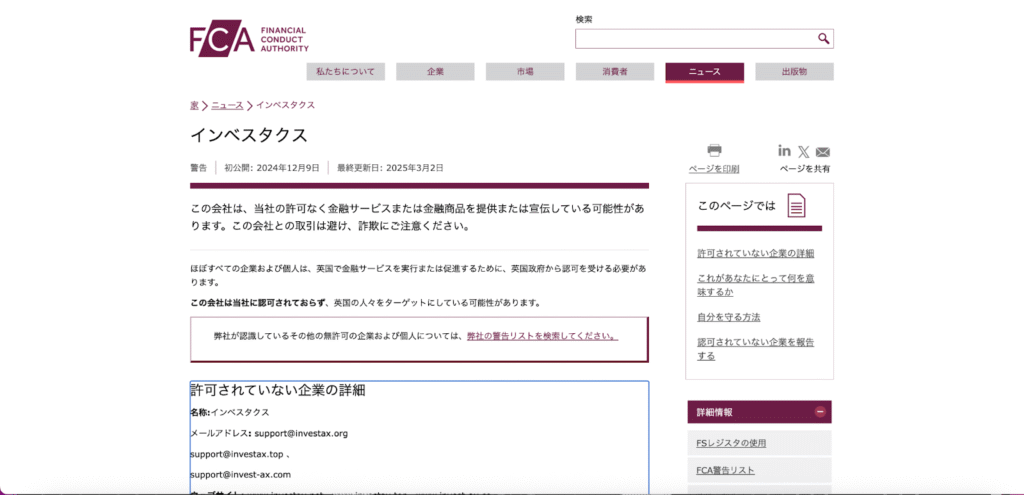Open the 出版物 menu
1024x495 pixels.
point(794,72)
